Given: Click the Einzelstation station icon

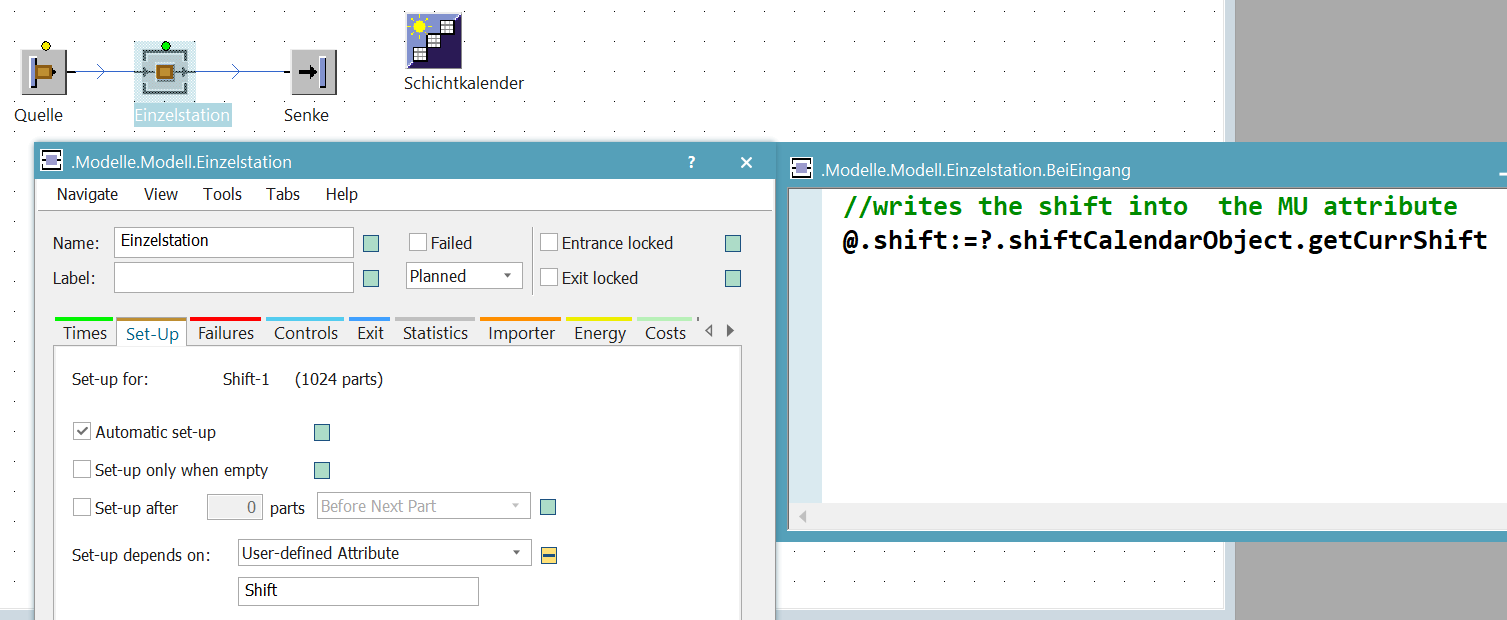Looking at the screenshot, I should point(165,73).
